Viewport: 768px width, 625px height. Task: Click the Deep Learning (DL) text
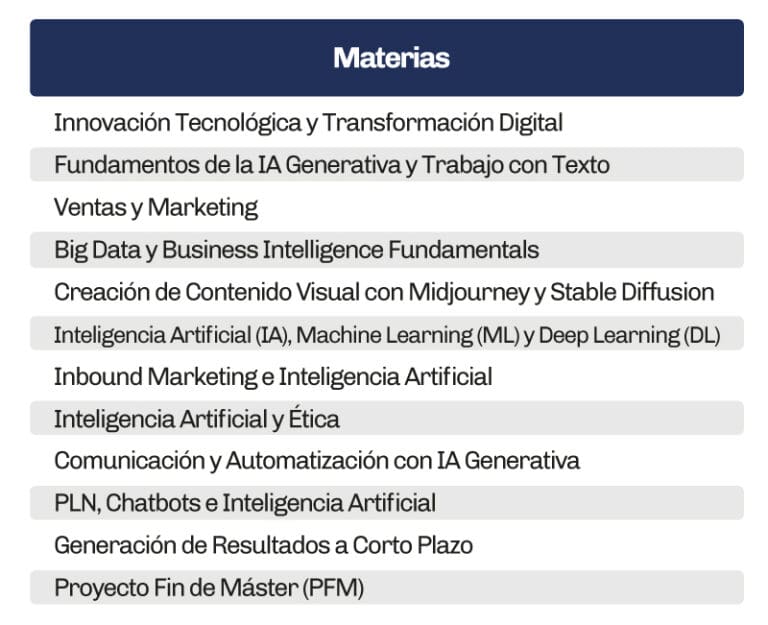[x=629, y=336]
